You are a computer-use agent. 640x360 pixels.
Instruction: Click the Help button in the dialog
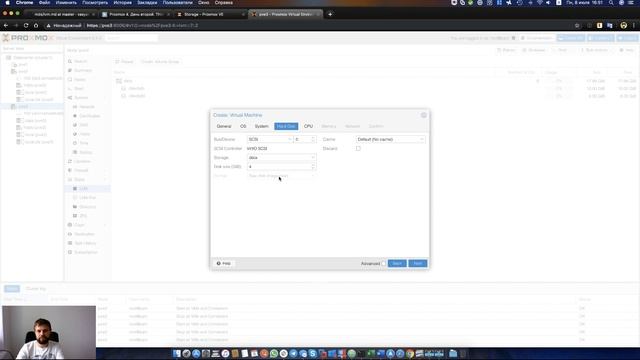coord(224,264)
